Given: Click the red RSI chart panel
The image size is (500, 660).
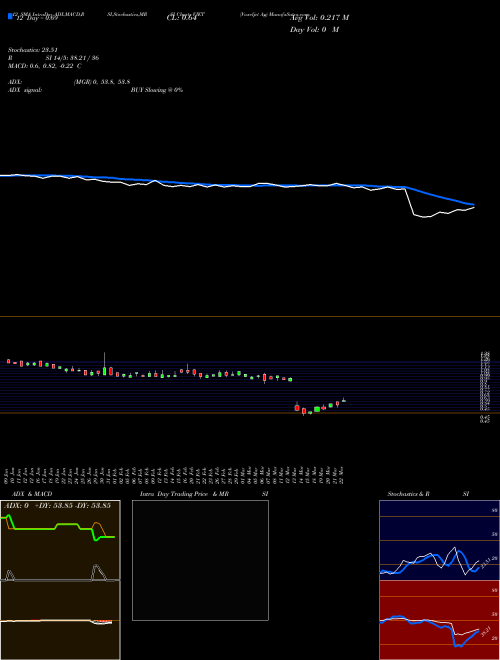Looking at the screenshot, I should pos(439,620).
